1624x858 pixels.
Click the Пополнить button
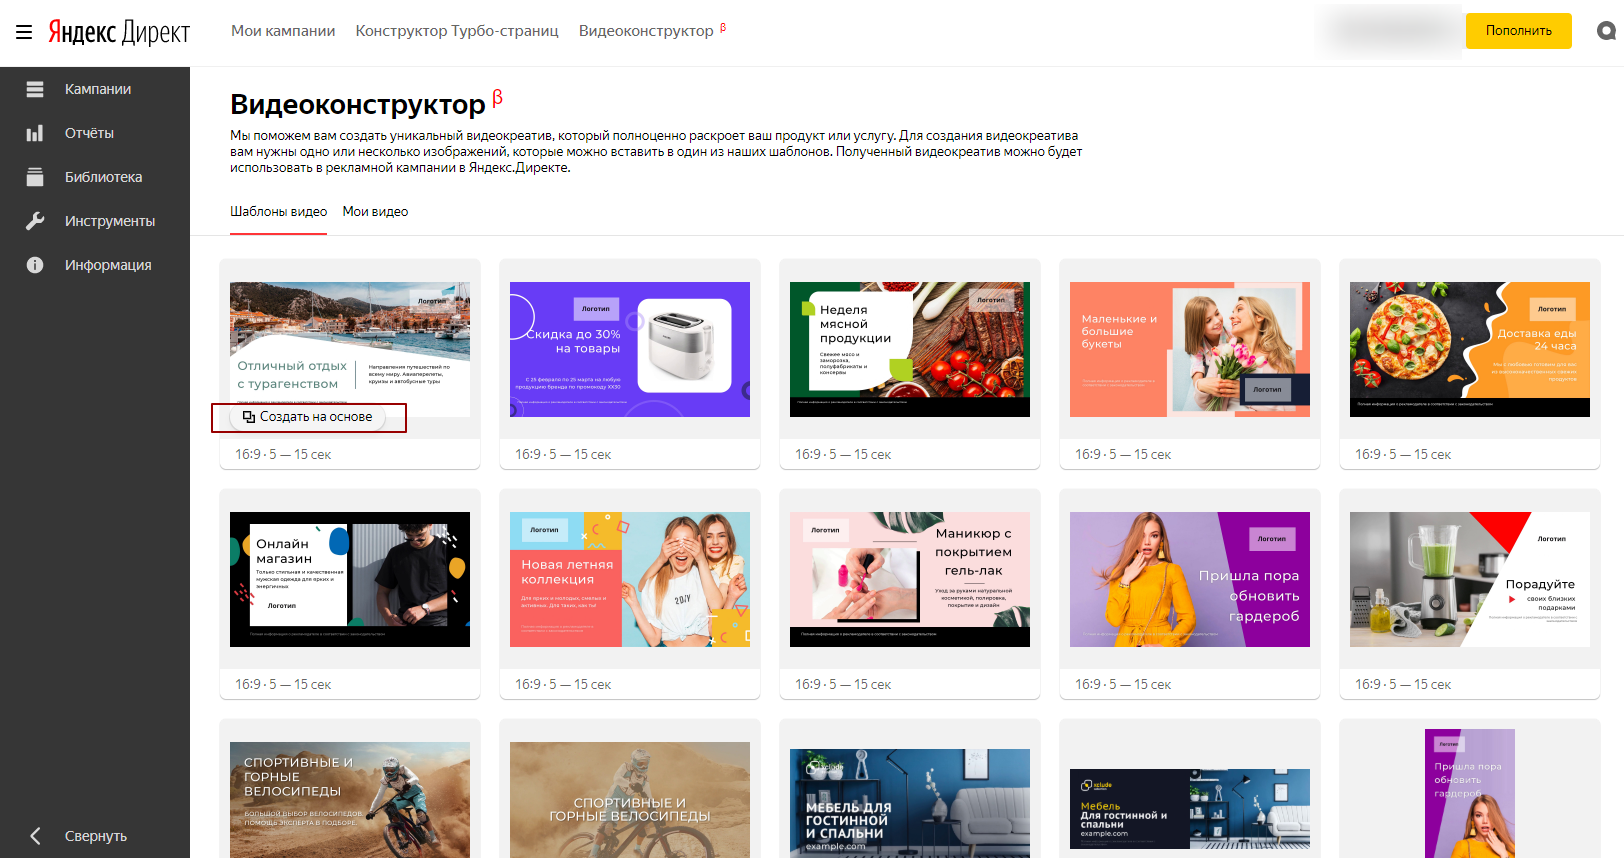pyautogui.click(x=1519, y=31)
